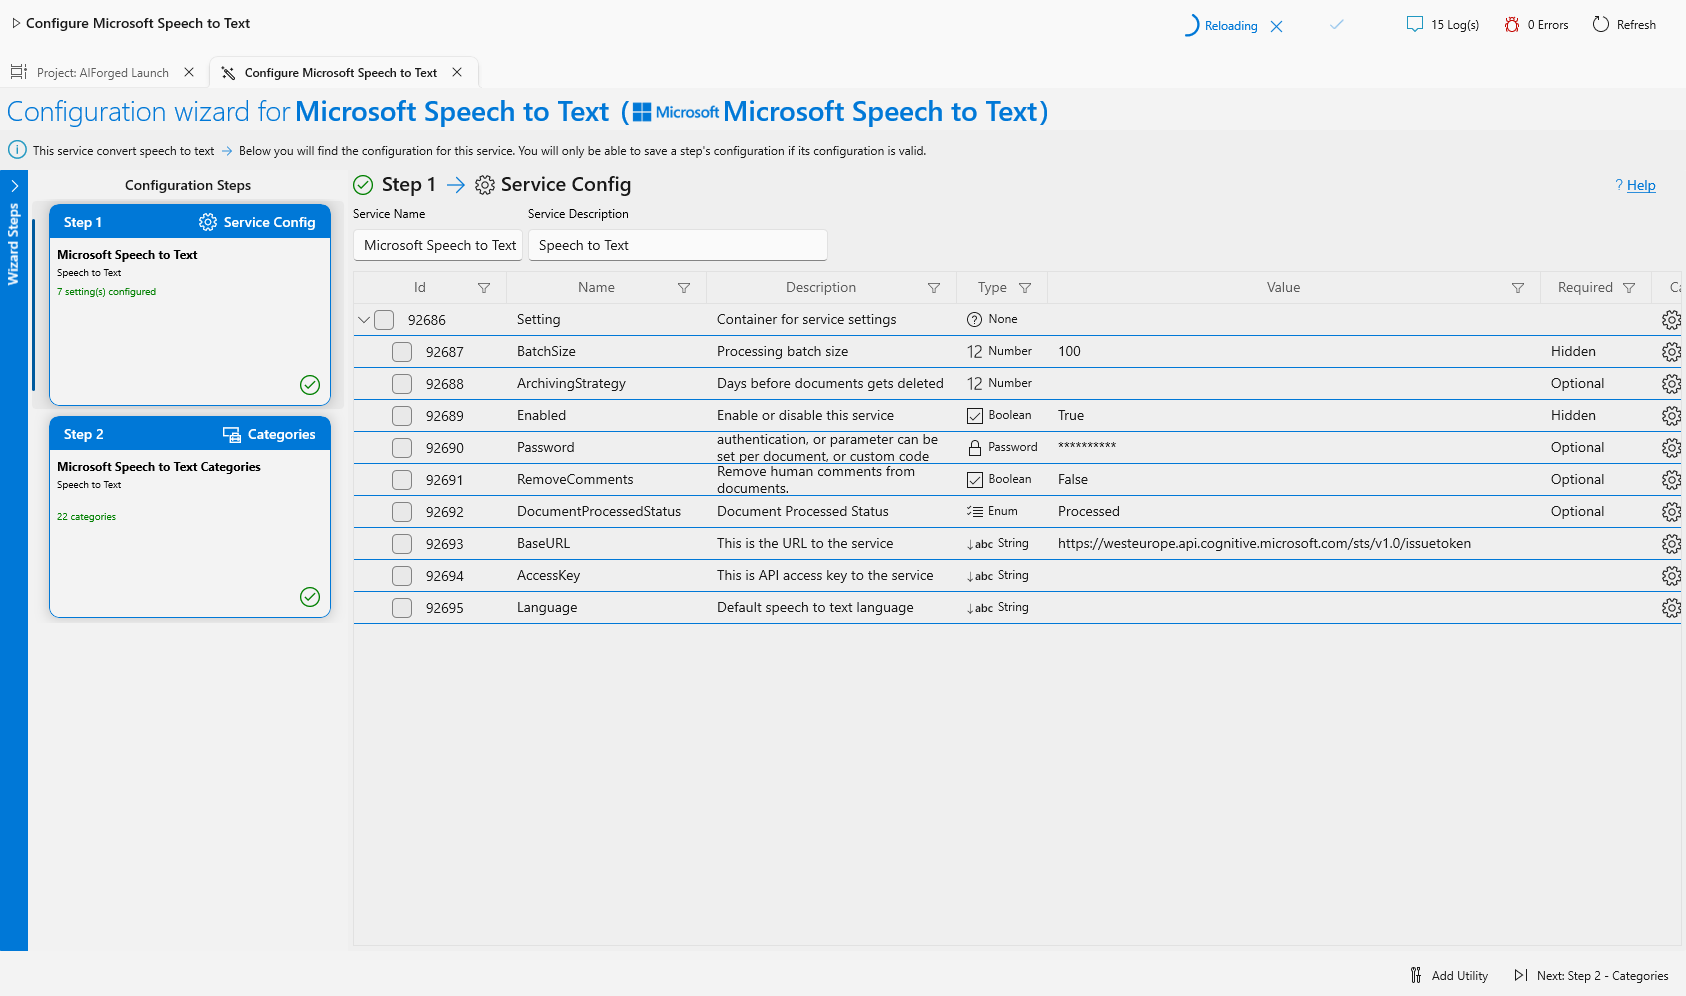
Task: Open gear settings for Enabled row
Action: [x=1671, y=416]
